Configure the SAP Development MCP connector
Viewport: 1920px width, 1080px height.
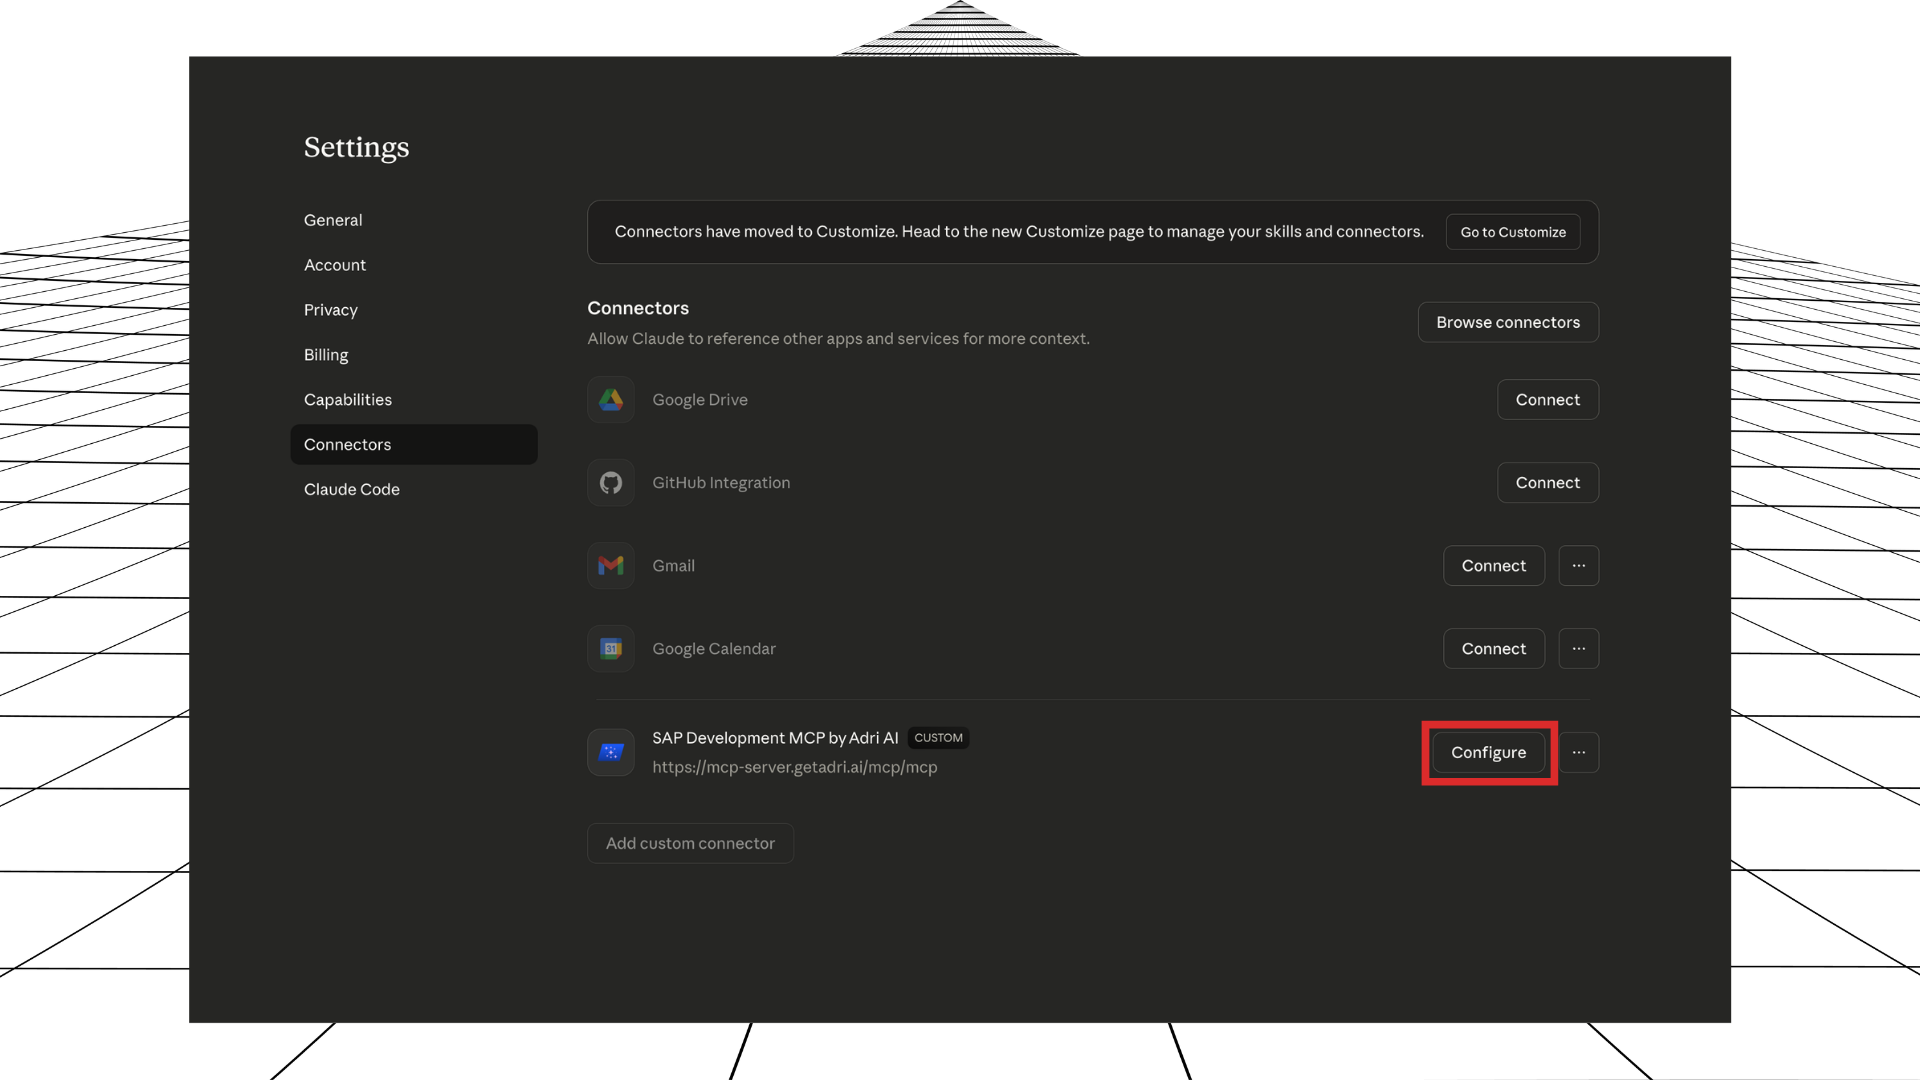point(1489,752)
